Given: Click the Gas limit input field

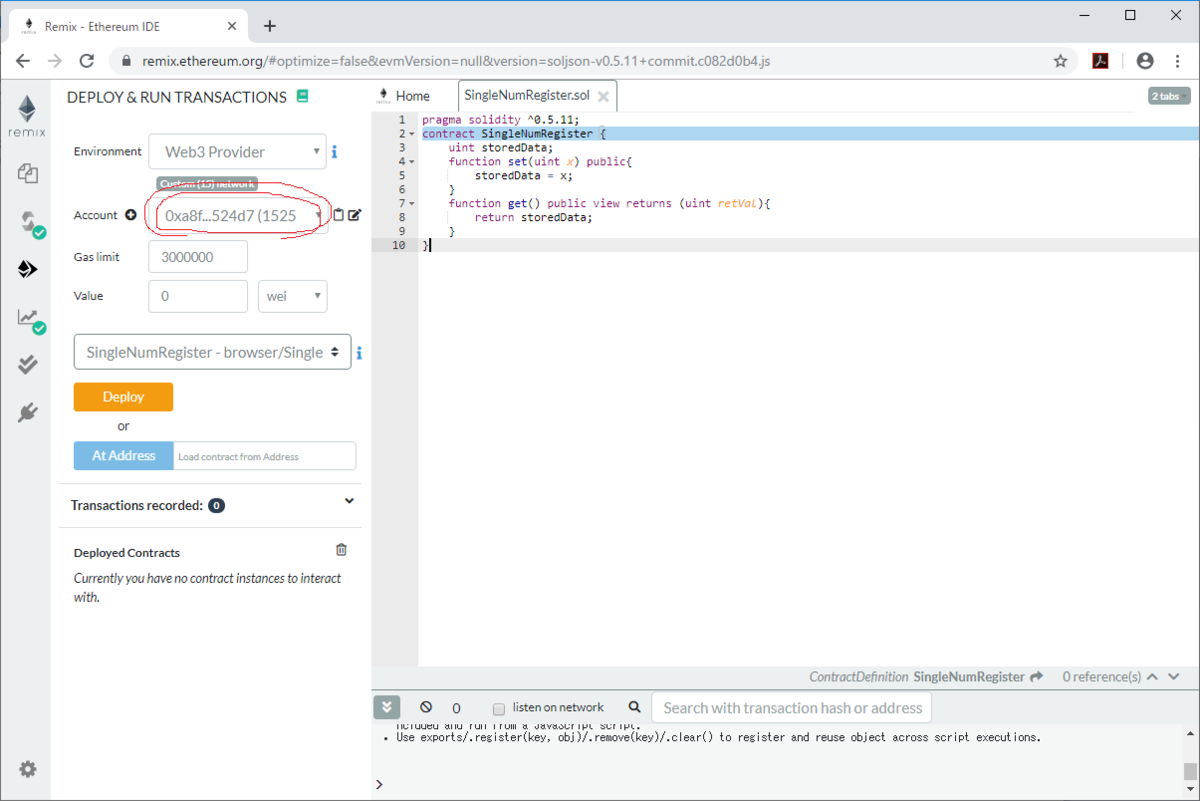Looking at the screenshot, I should point(198,257).
